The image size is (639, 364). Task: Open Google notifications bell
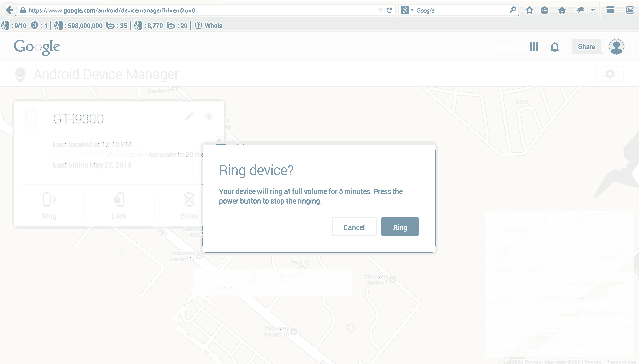tap(555, 47)
